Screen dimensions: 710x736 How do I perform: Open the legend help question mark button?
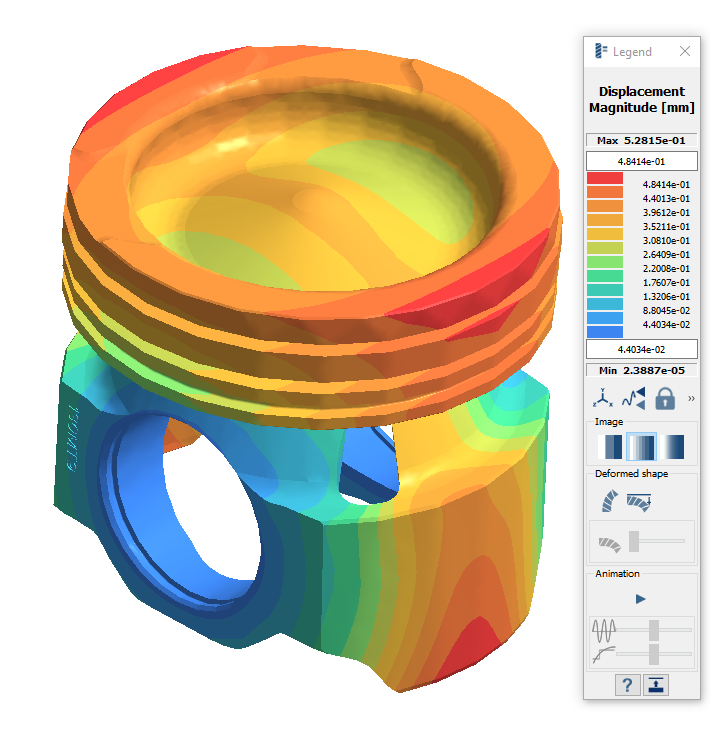[627, 685]
